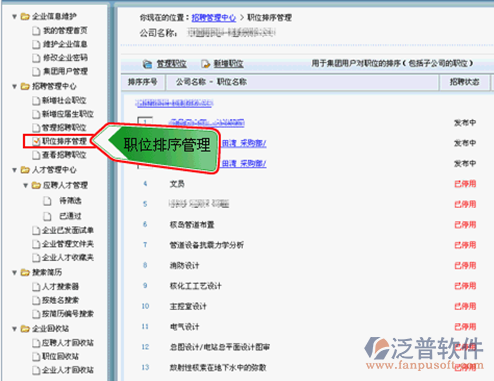Select 人才搜索器 in the sidebar tree

point(60,286)
